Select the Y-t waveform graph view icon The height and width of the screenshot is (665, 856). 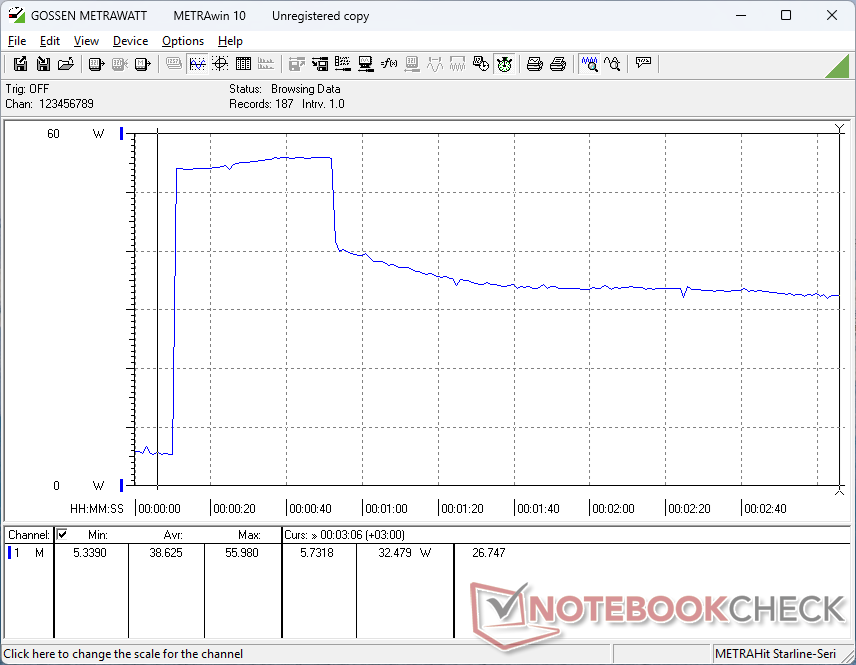click(x=197, y=64)
